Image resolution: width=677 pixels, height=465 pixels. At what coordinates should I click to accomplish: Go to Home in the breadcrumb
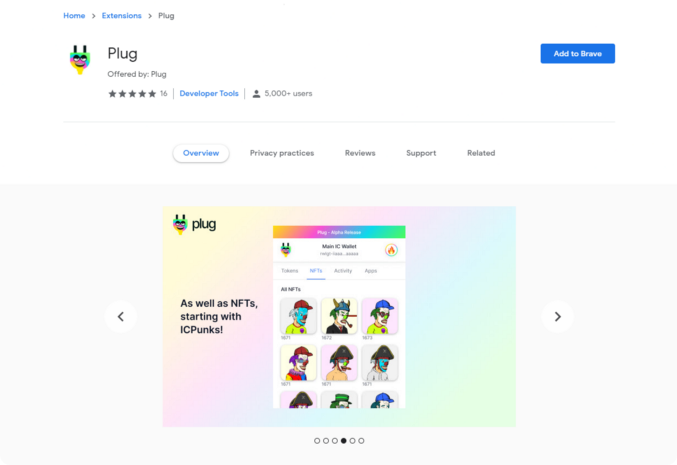[74, 16]
